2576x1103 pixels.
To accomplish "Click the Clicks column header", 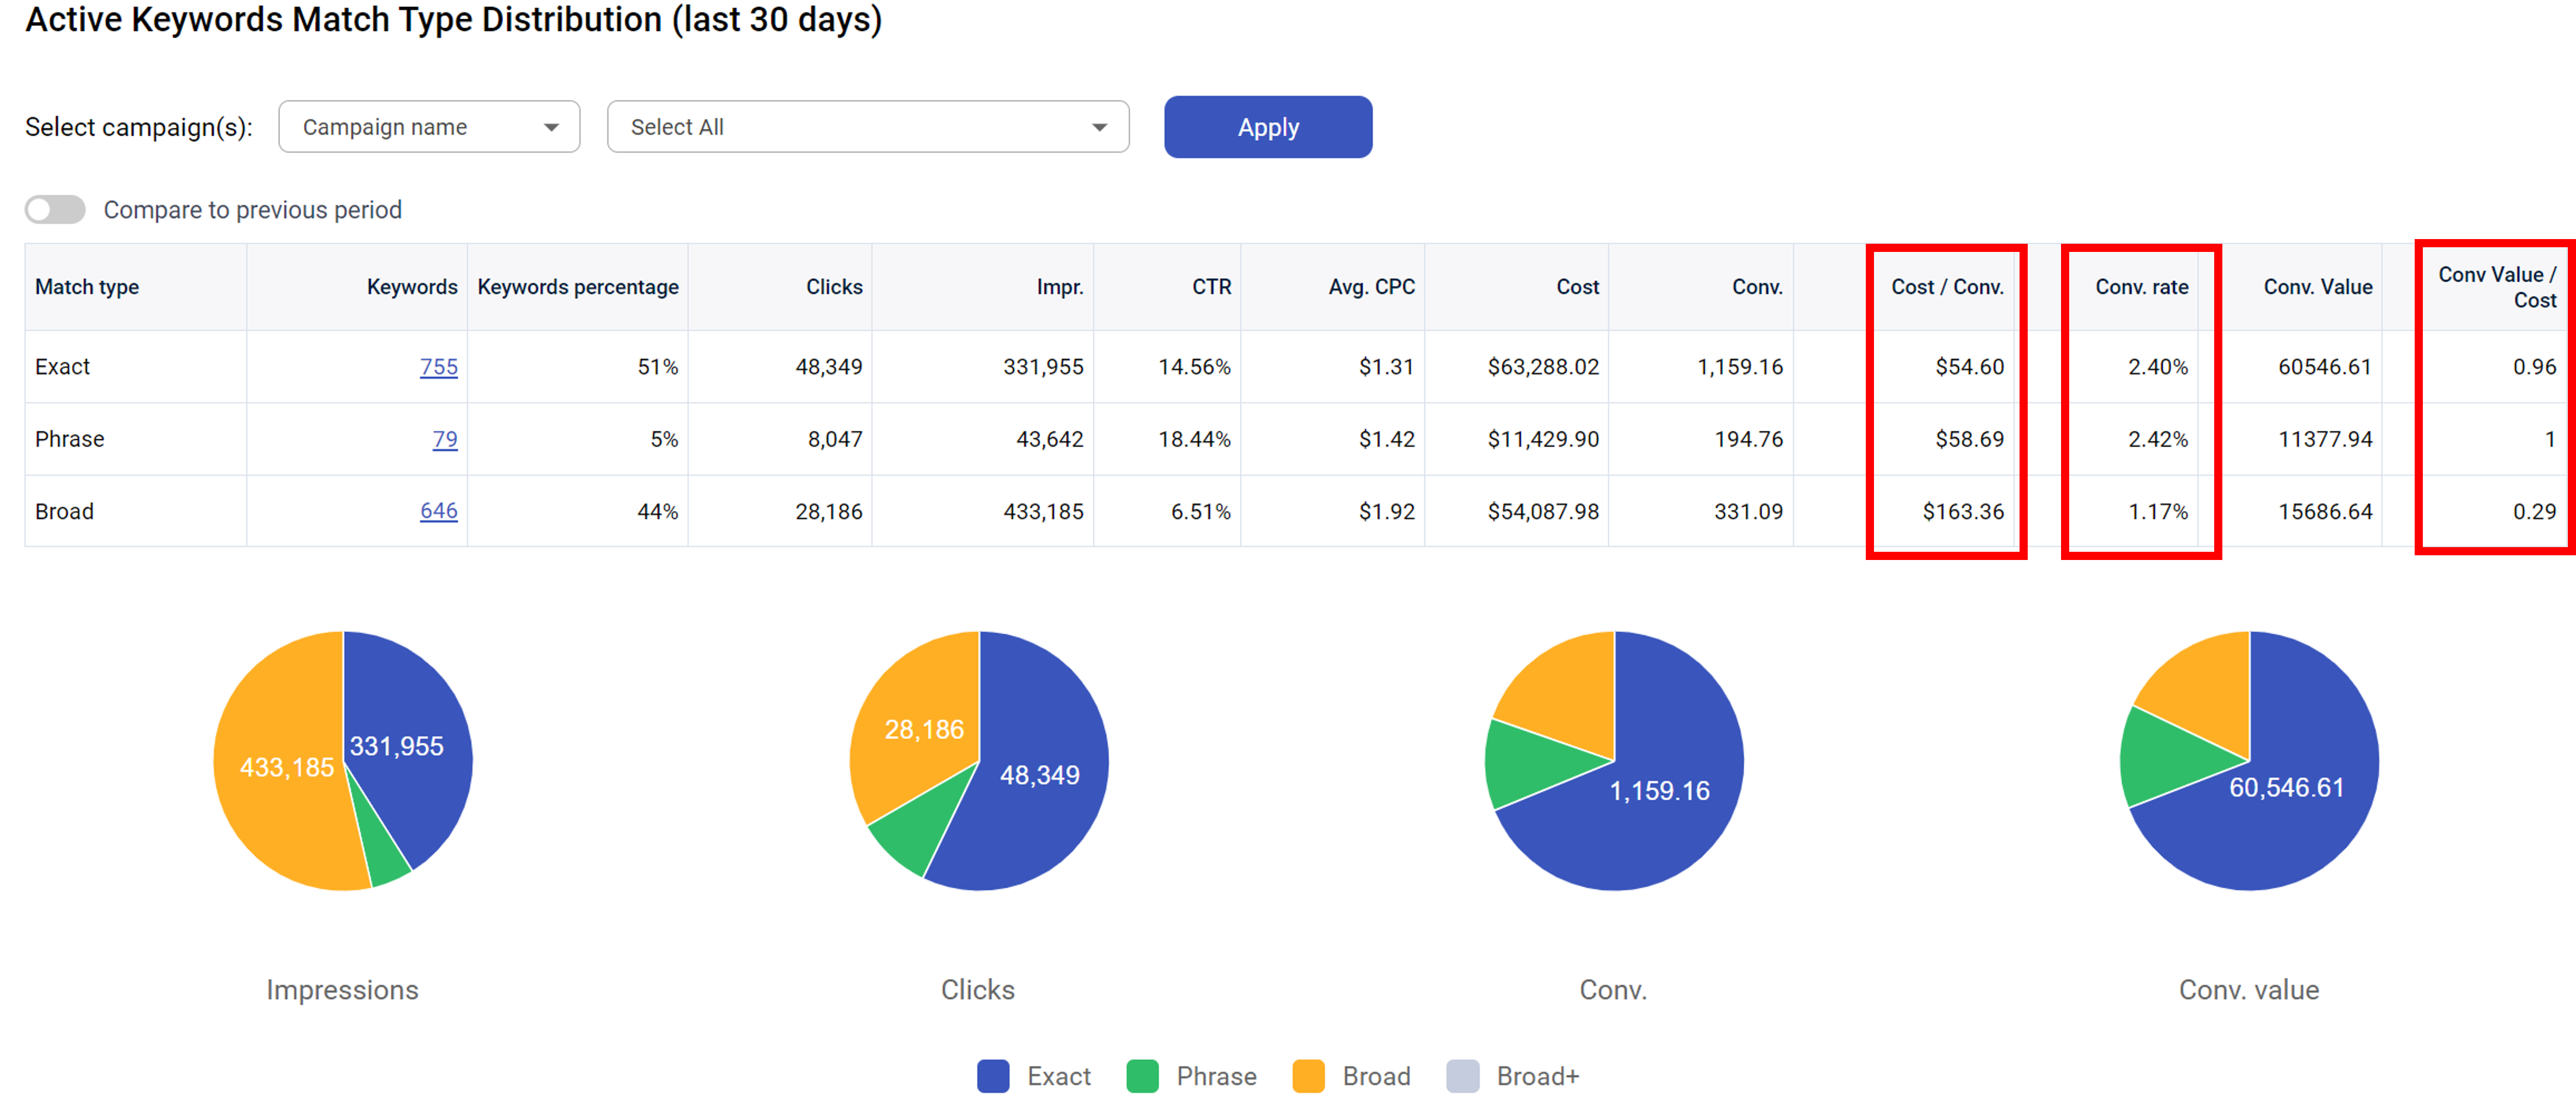I will [833, 287].
